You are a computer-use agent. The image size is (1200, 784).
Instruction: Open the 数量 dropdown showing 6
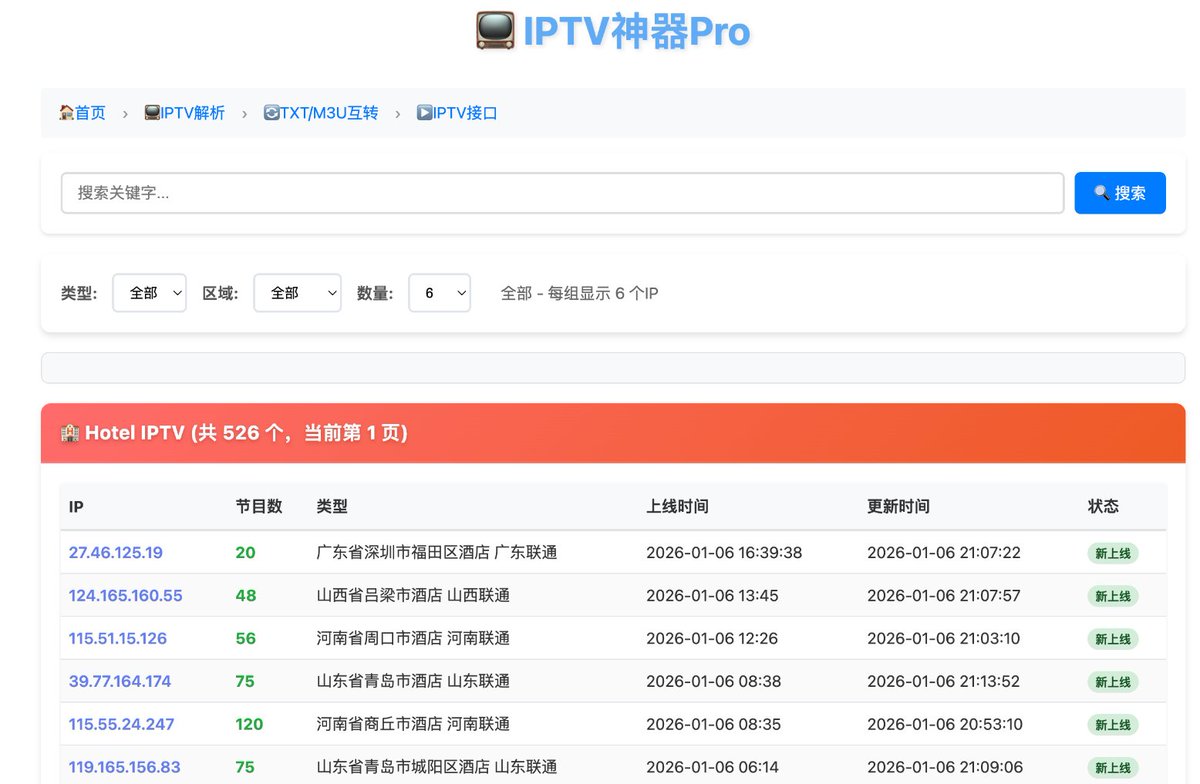(x=439, y=293)
